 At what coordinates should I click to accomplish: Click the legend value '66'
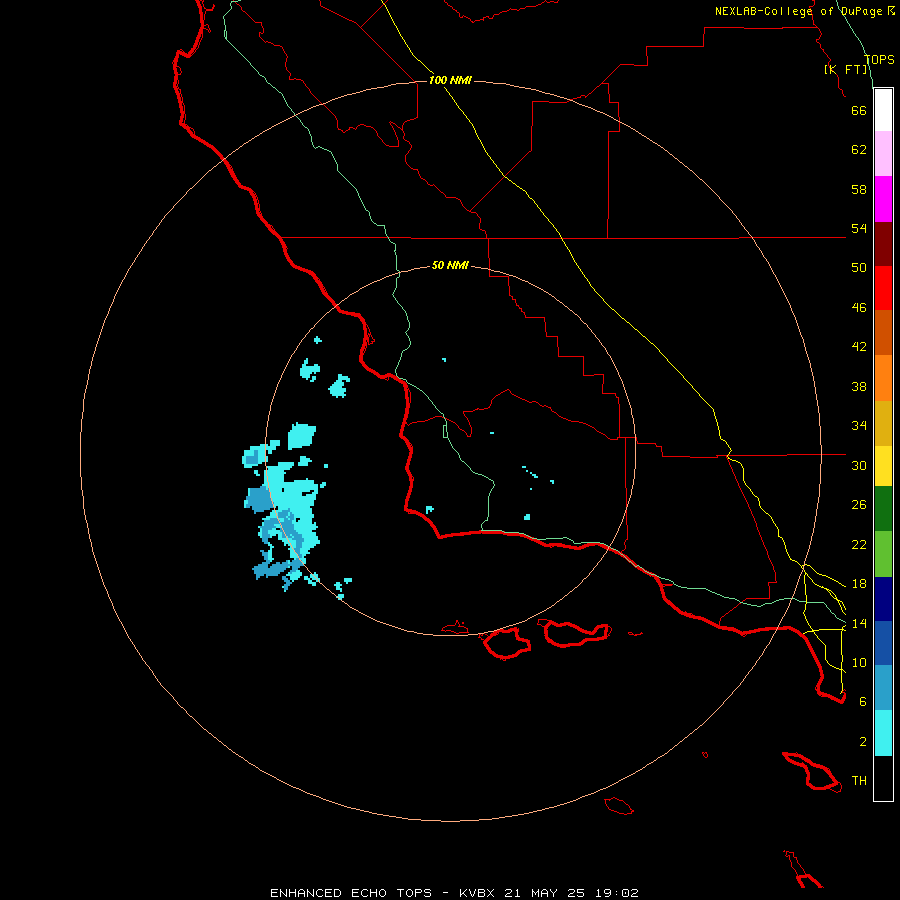(x=859, y=110)
